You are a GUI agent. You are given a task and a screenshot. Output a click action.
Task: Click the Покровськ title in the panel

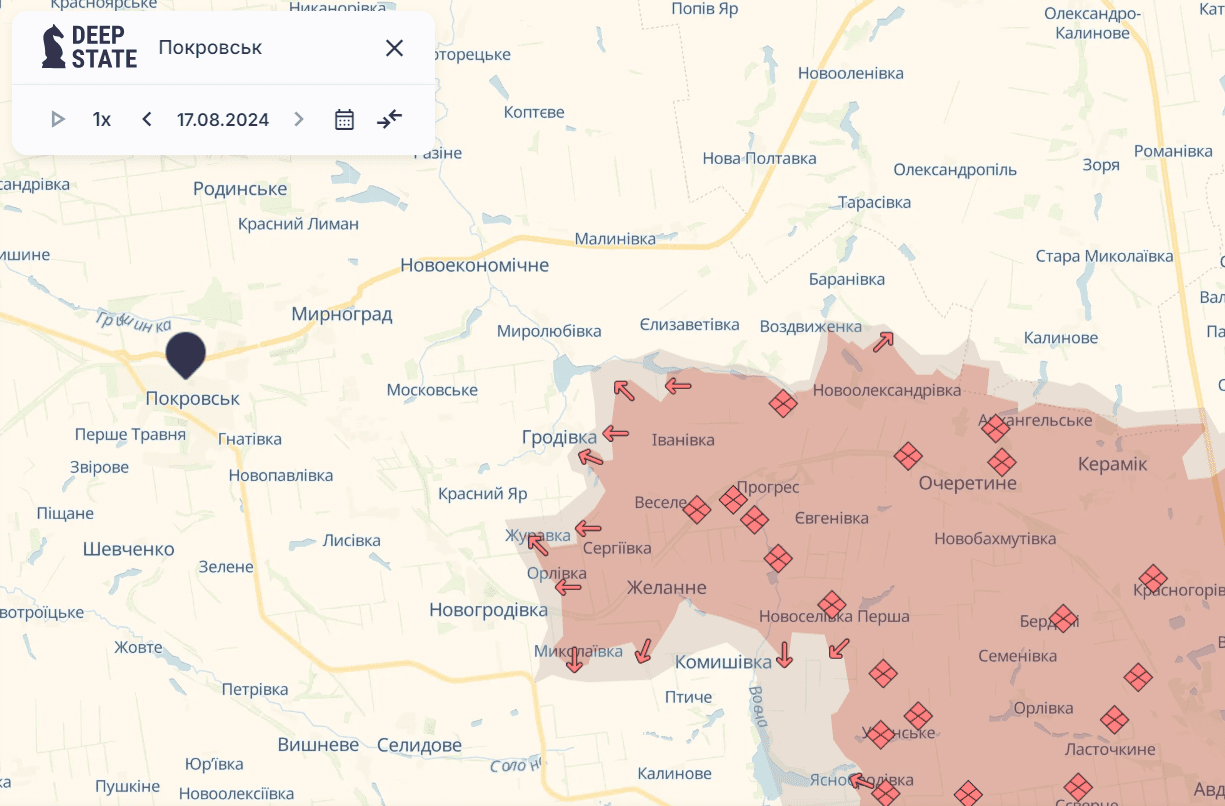(210, 48)
